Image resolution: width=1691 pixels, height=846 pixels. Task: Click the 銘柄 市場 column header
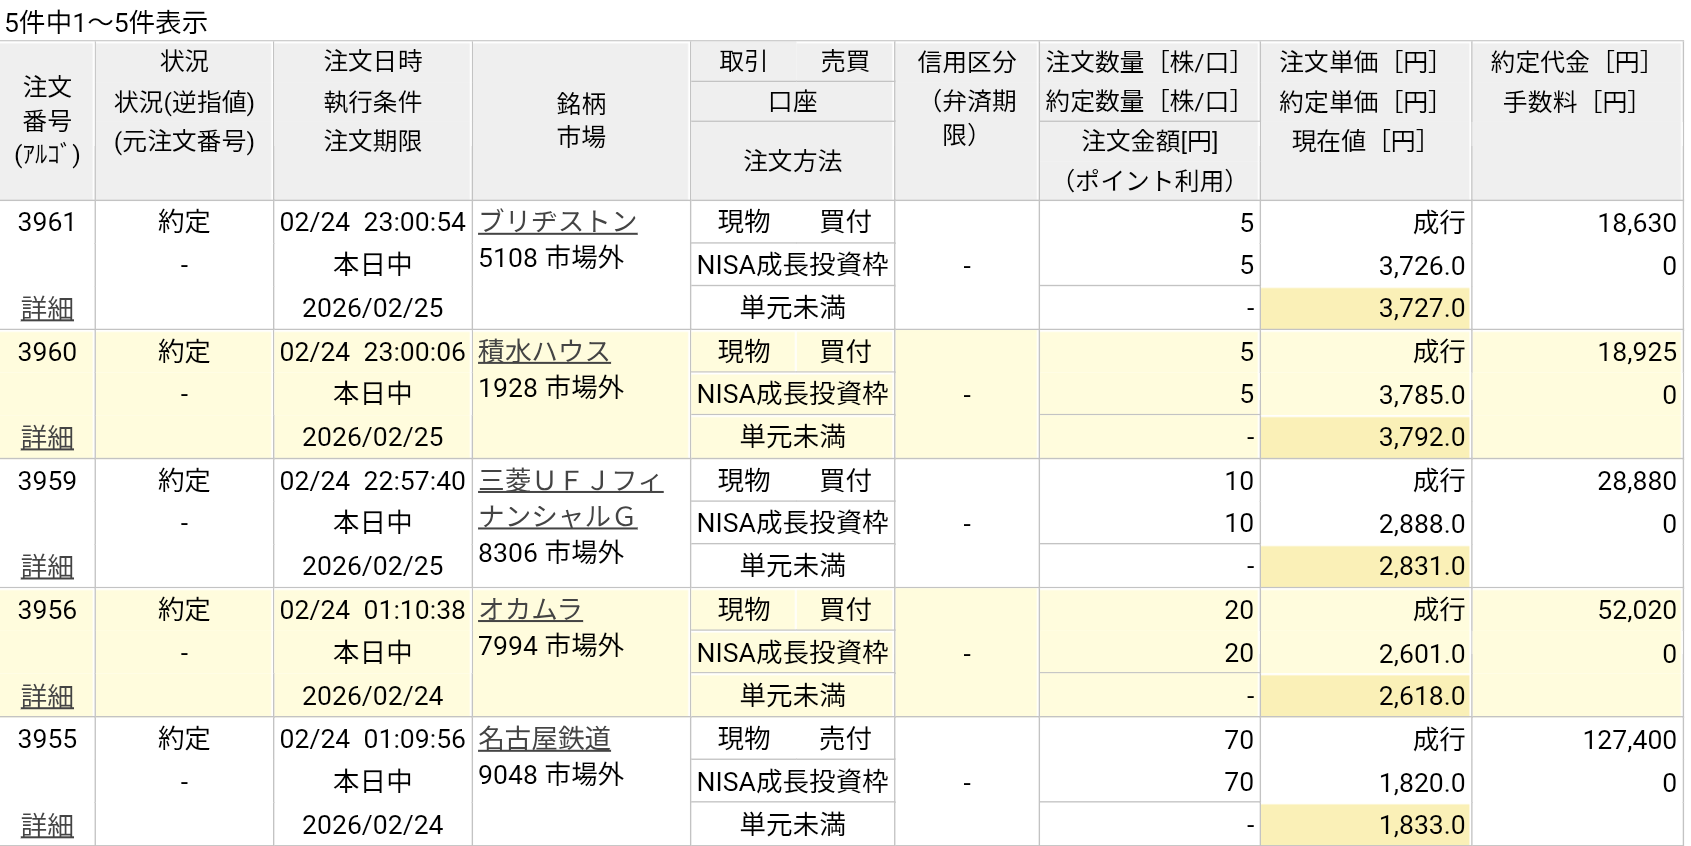[x=581, y=120]
